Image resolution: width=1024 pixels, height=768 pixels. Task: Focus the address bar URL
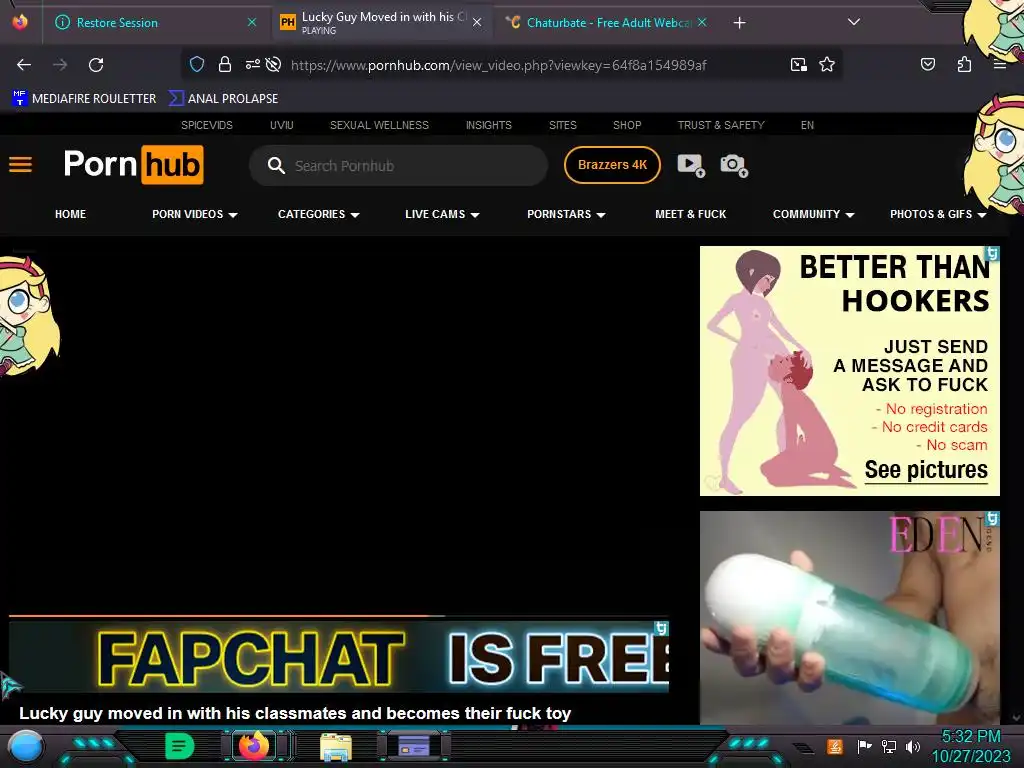click(x=499, y=65)
